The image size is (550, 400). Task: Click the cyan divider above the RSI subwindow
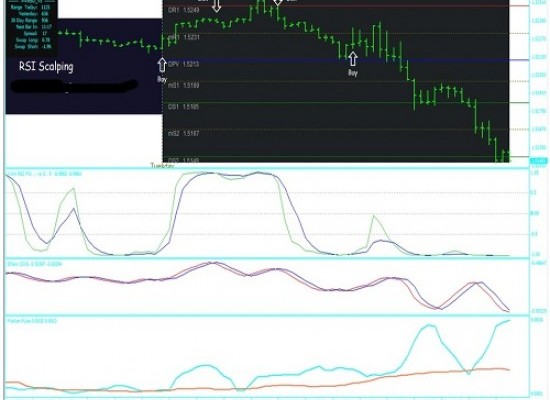(267, 168)
